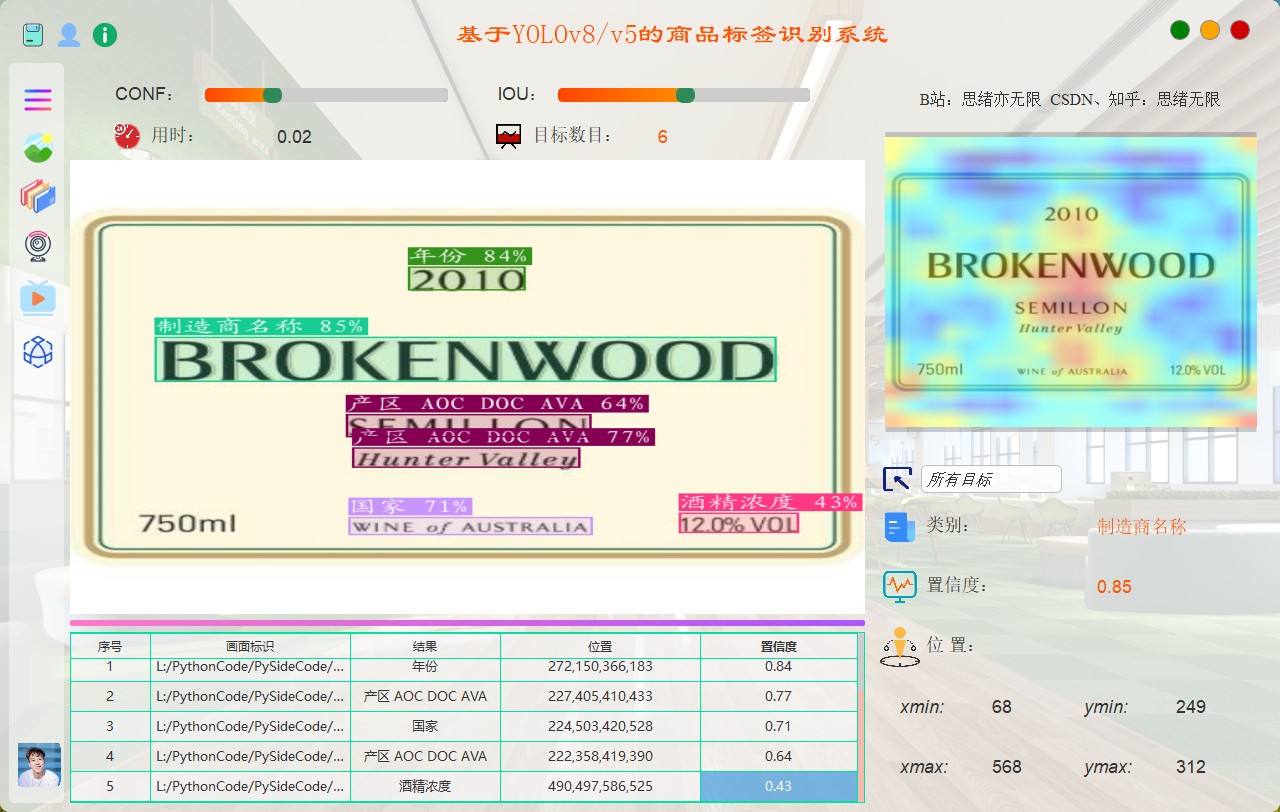Click the 制造商名称 category value text
This screenshot has height=812, width=1280.
(1142, 526)
